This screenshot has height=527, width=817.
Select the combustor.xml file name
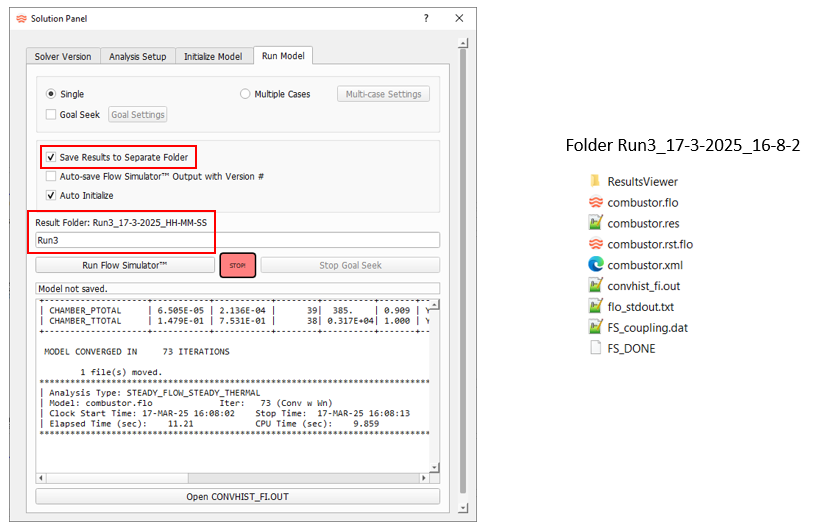pyautogui.click(x=645, y=265)
